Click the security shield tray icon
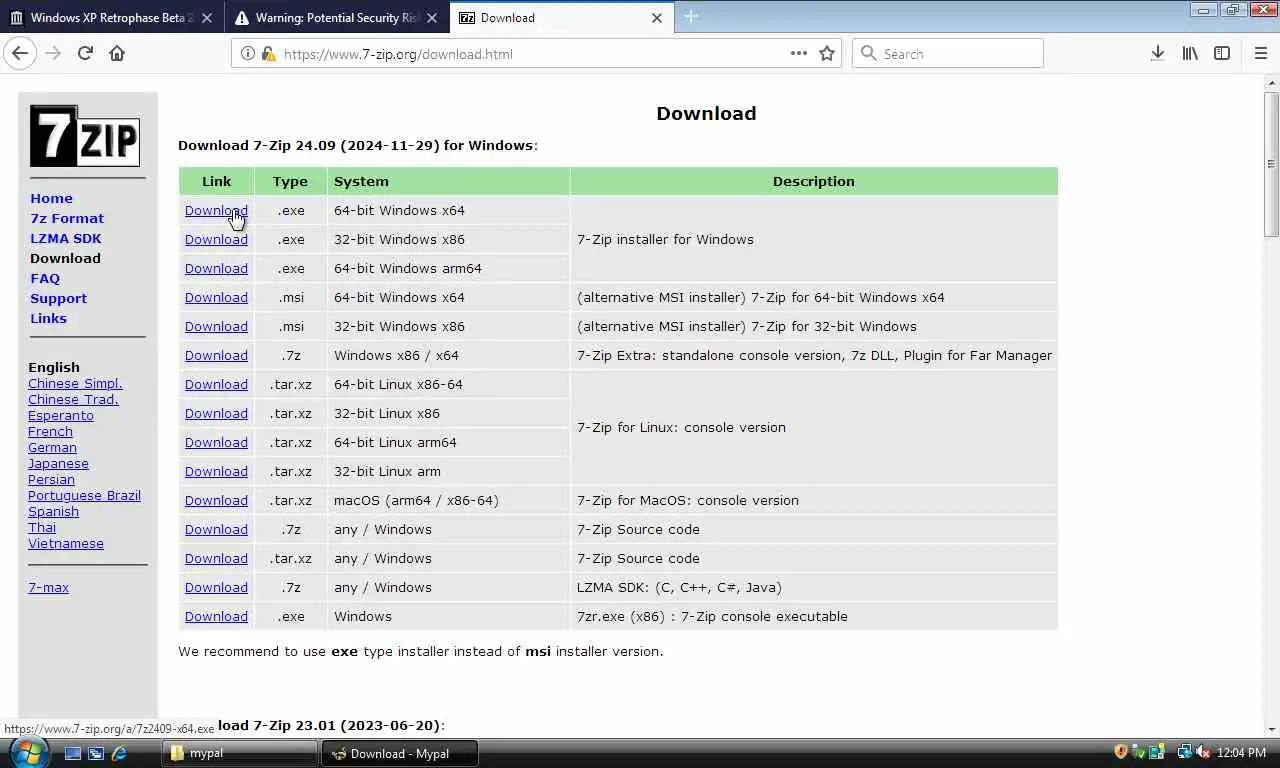The height and width of the screenshot is (768, 1280). (x=1121, y=752)
